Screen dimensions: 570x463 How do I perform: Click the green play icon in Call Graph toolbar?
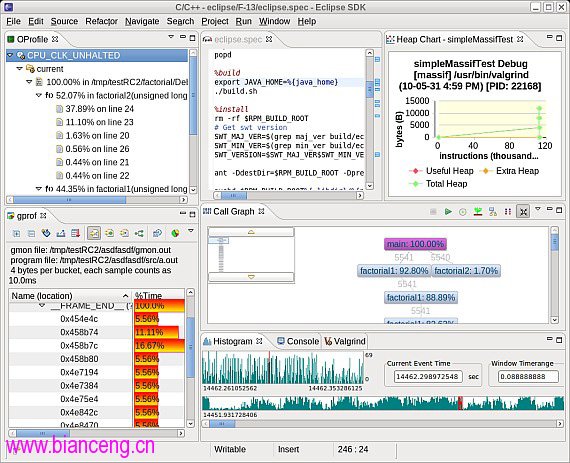coord(448,212)
